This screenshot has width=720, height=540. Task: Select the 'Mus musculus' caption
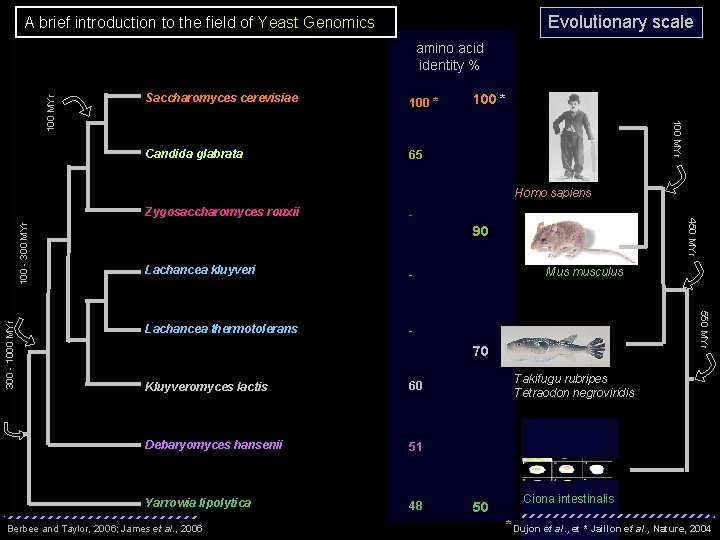(x=584, y=272)
